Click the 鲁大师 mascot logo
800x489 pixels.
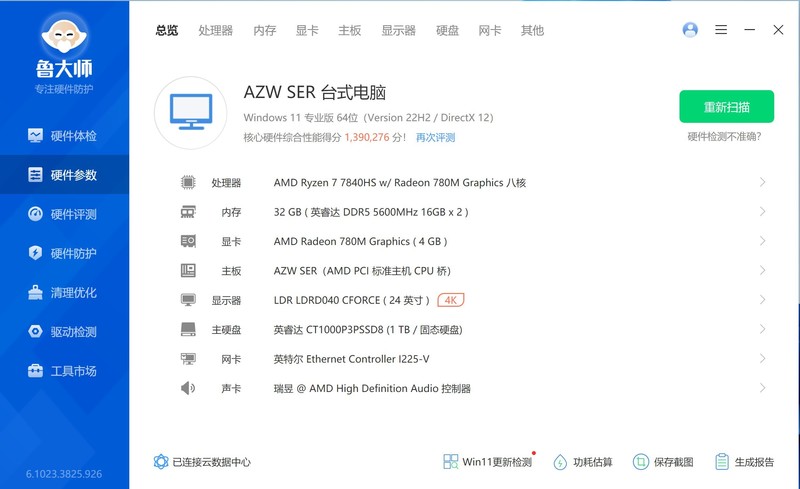click(64, 34)
